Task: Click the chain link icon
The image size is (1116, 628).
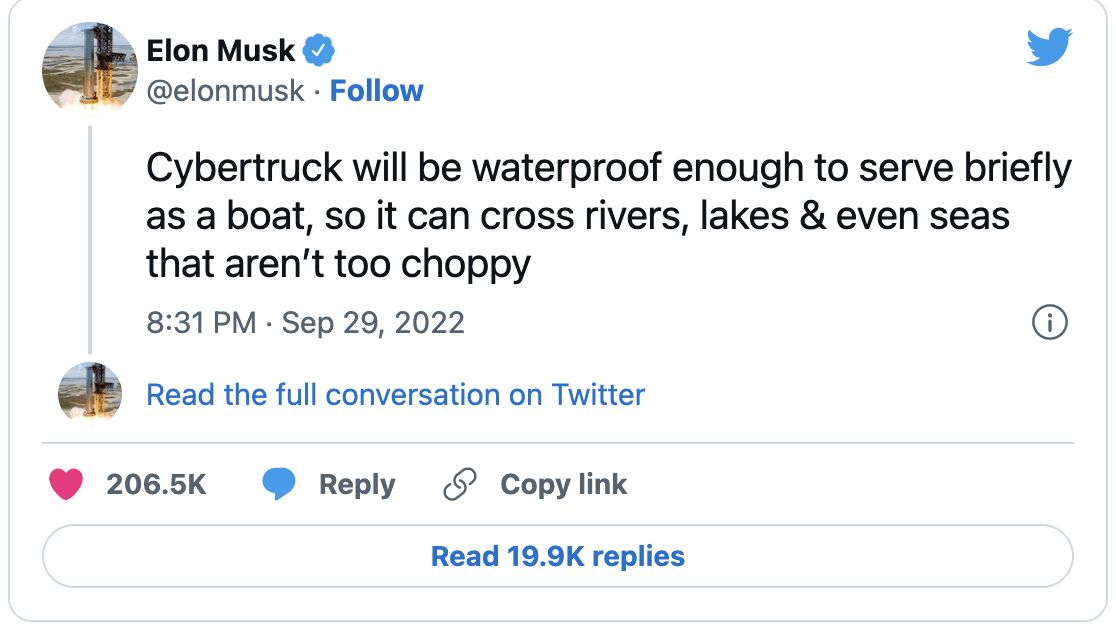Action: (458, 485)
